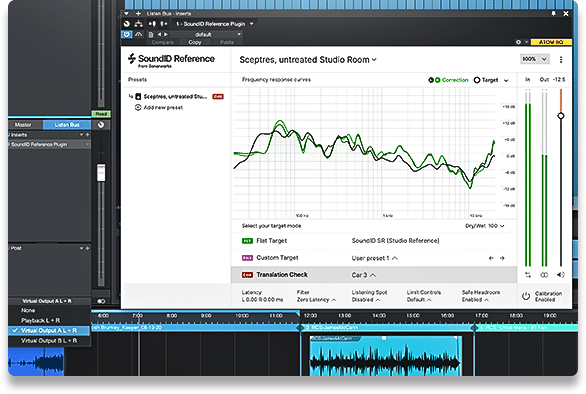This screenshot has width=586, height=394.
Task: Toggle the Target curve display
Action: [486, 80]
